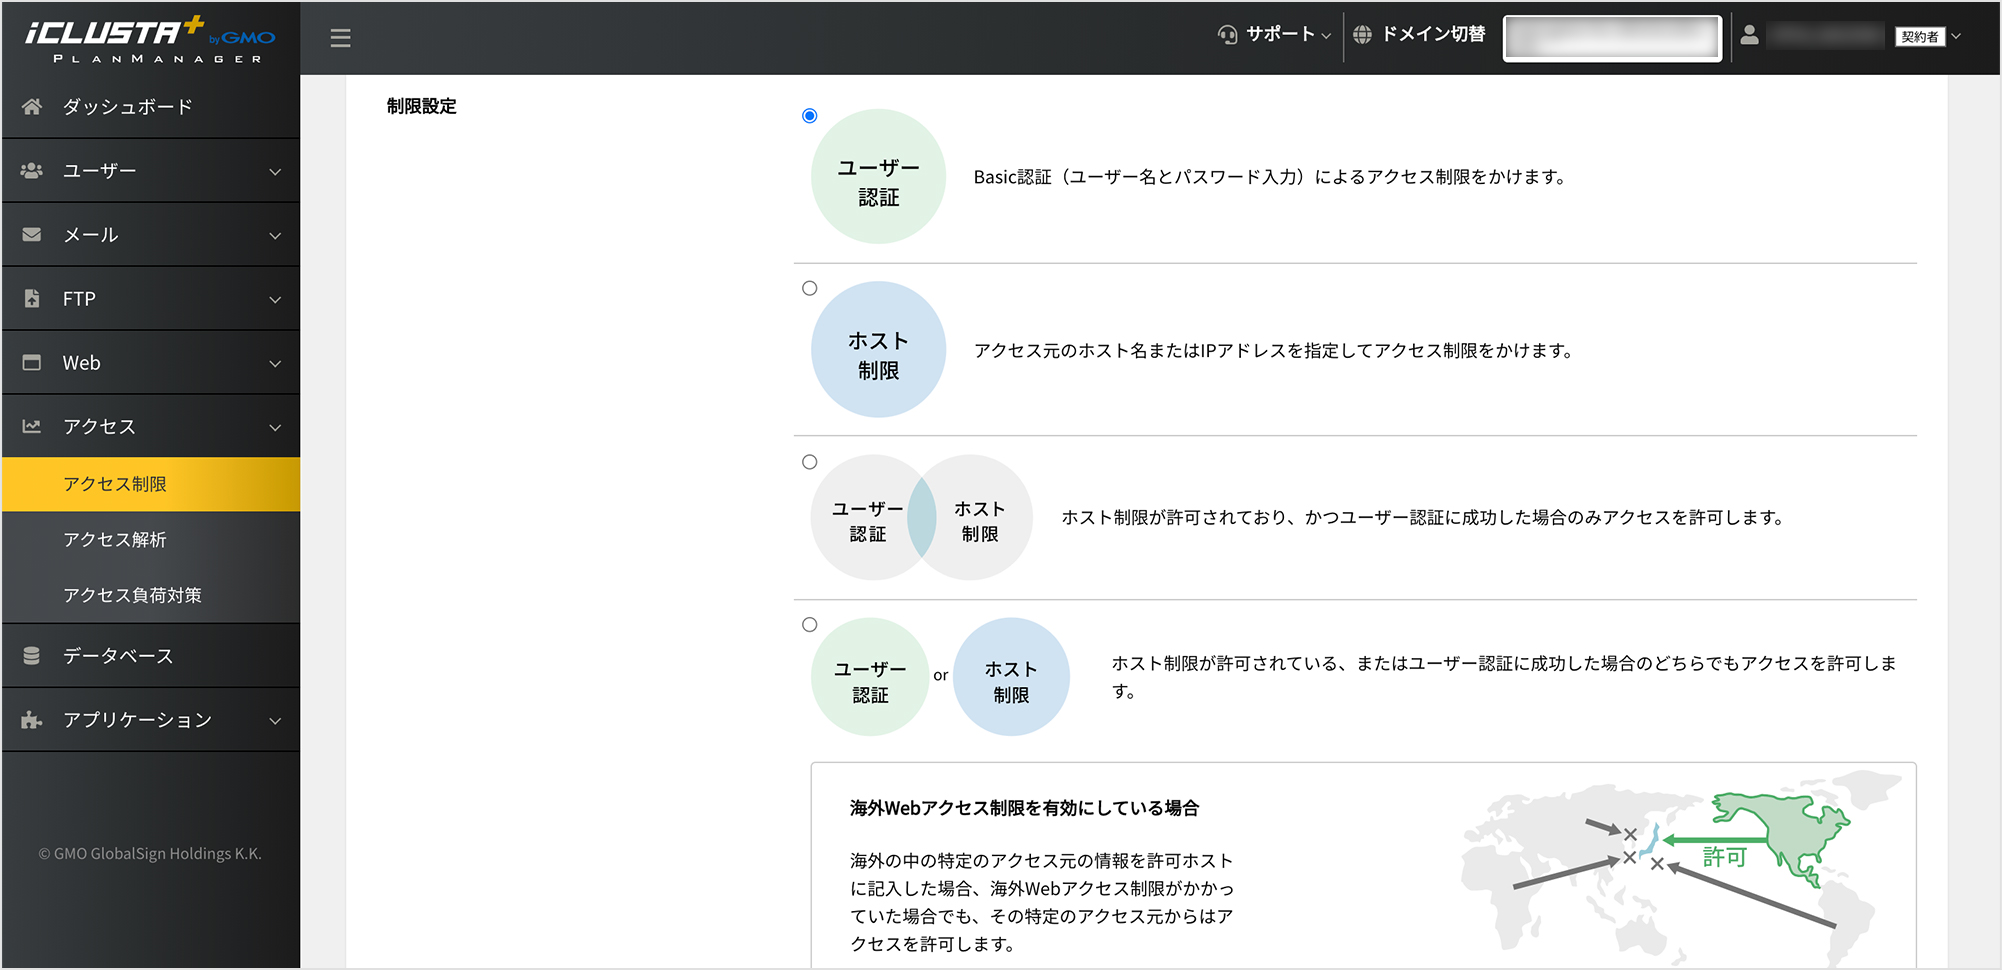Open the サポート dropdown
Screen dimensions: 2002x970
[1275, 35]
